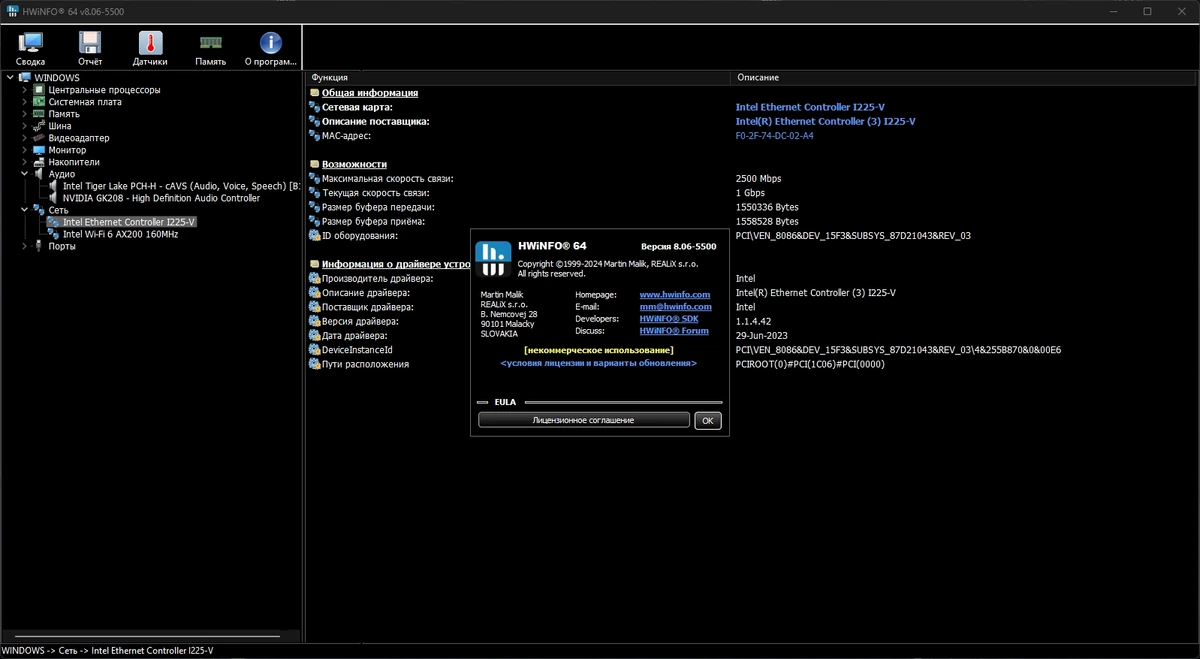The height and width of the screenshot is (659, 1200).
Task: Expand the Центральные процессоры node
Action: click(25, 90)
